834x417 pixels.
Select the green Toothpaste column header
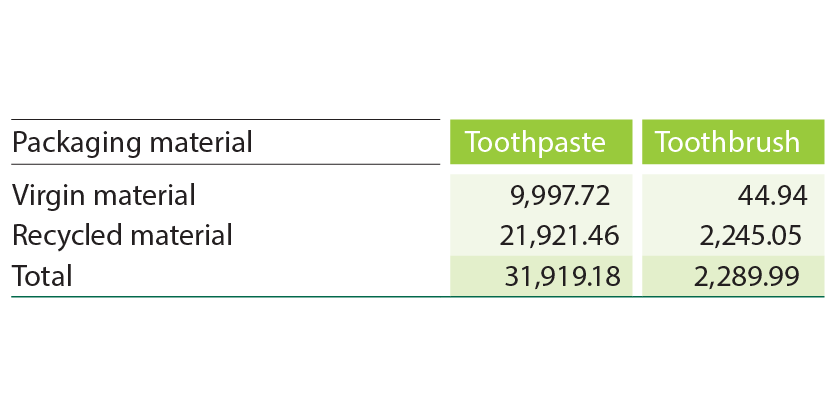click(x=535, y=142)
